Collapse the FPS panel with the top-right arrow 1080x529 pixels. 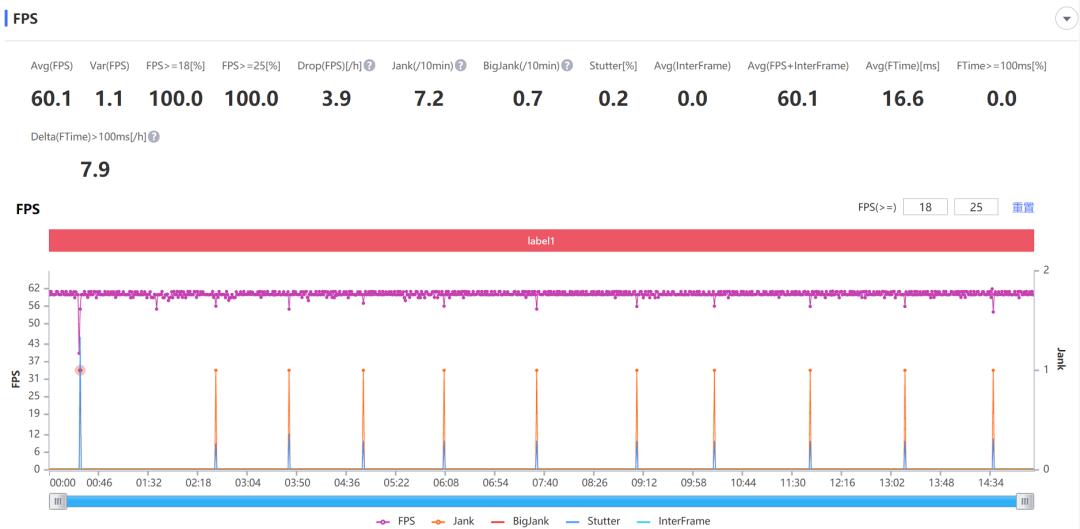point(1064,19)
